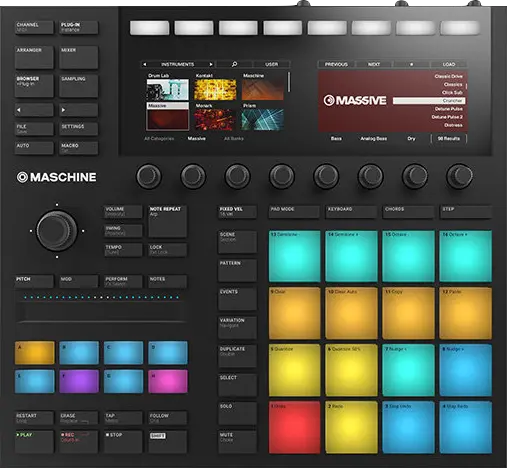The width and height of the screenshot is (507, 468).
Task: Click the left page arrow button under Browser
Action: point(34,110)
